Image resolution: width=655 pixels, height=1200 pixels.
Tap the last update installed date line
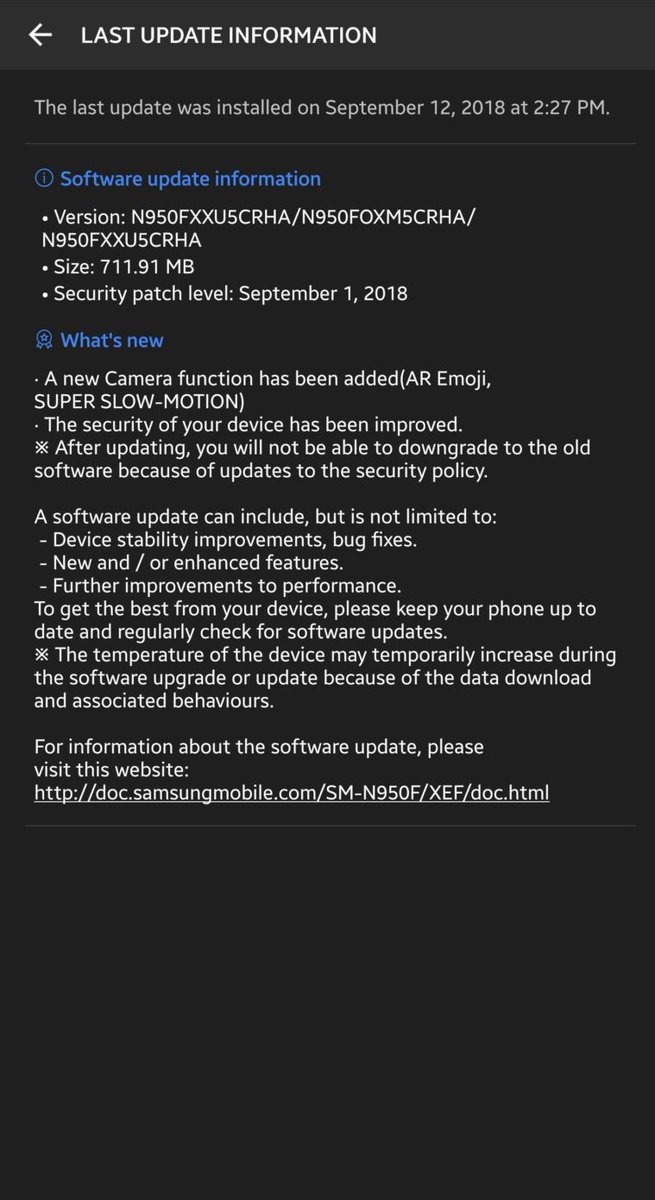322,107
